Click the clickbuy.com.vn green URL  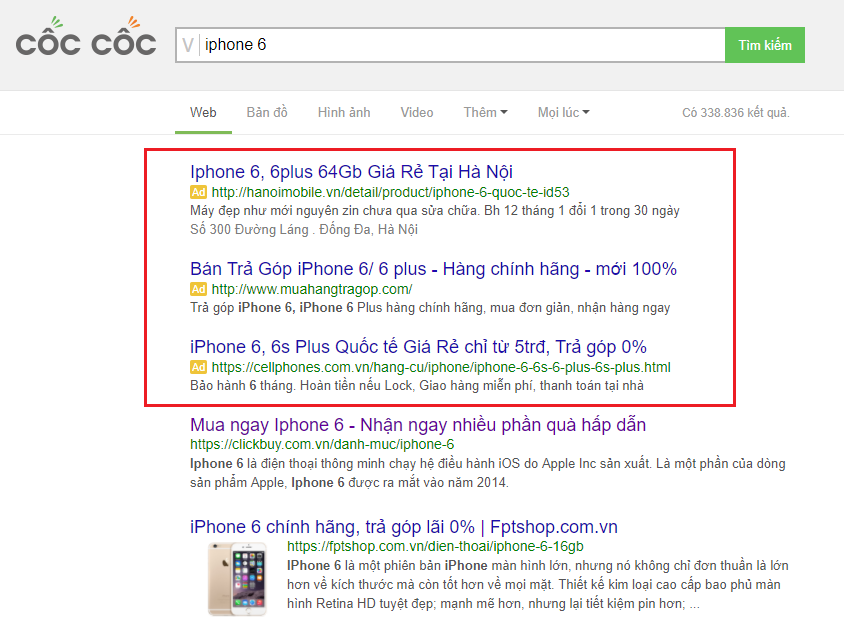(322, 445)
